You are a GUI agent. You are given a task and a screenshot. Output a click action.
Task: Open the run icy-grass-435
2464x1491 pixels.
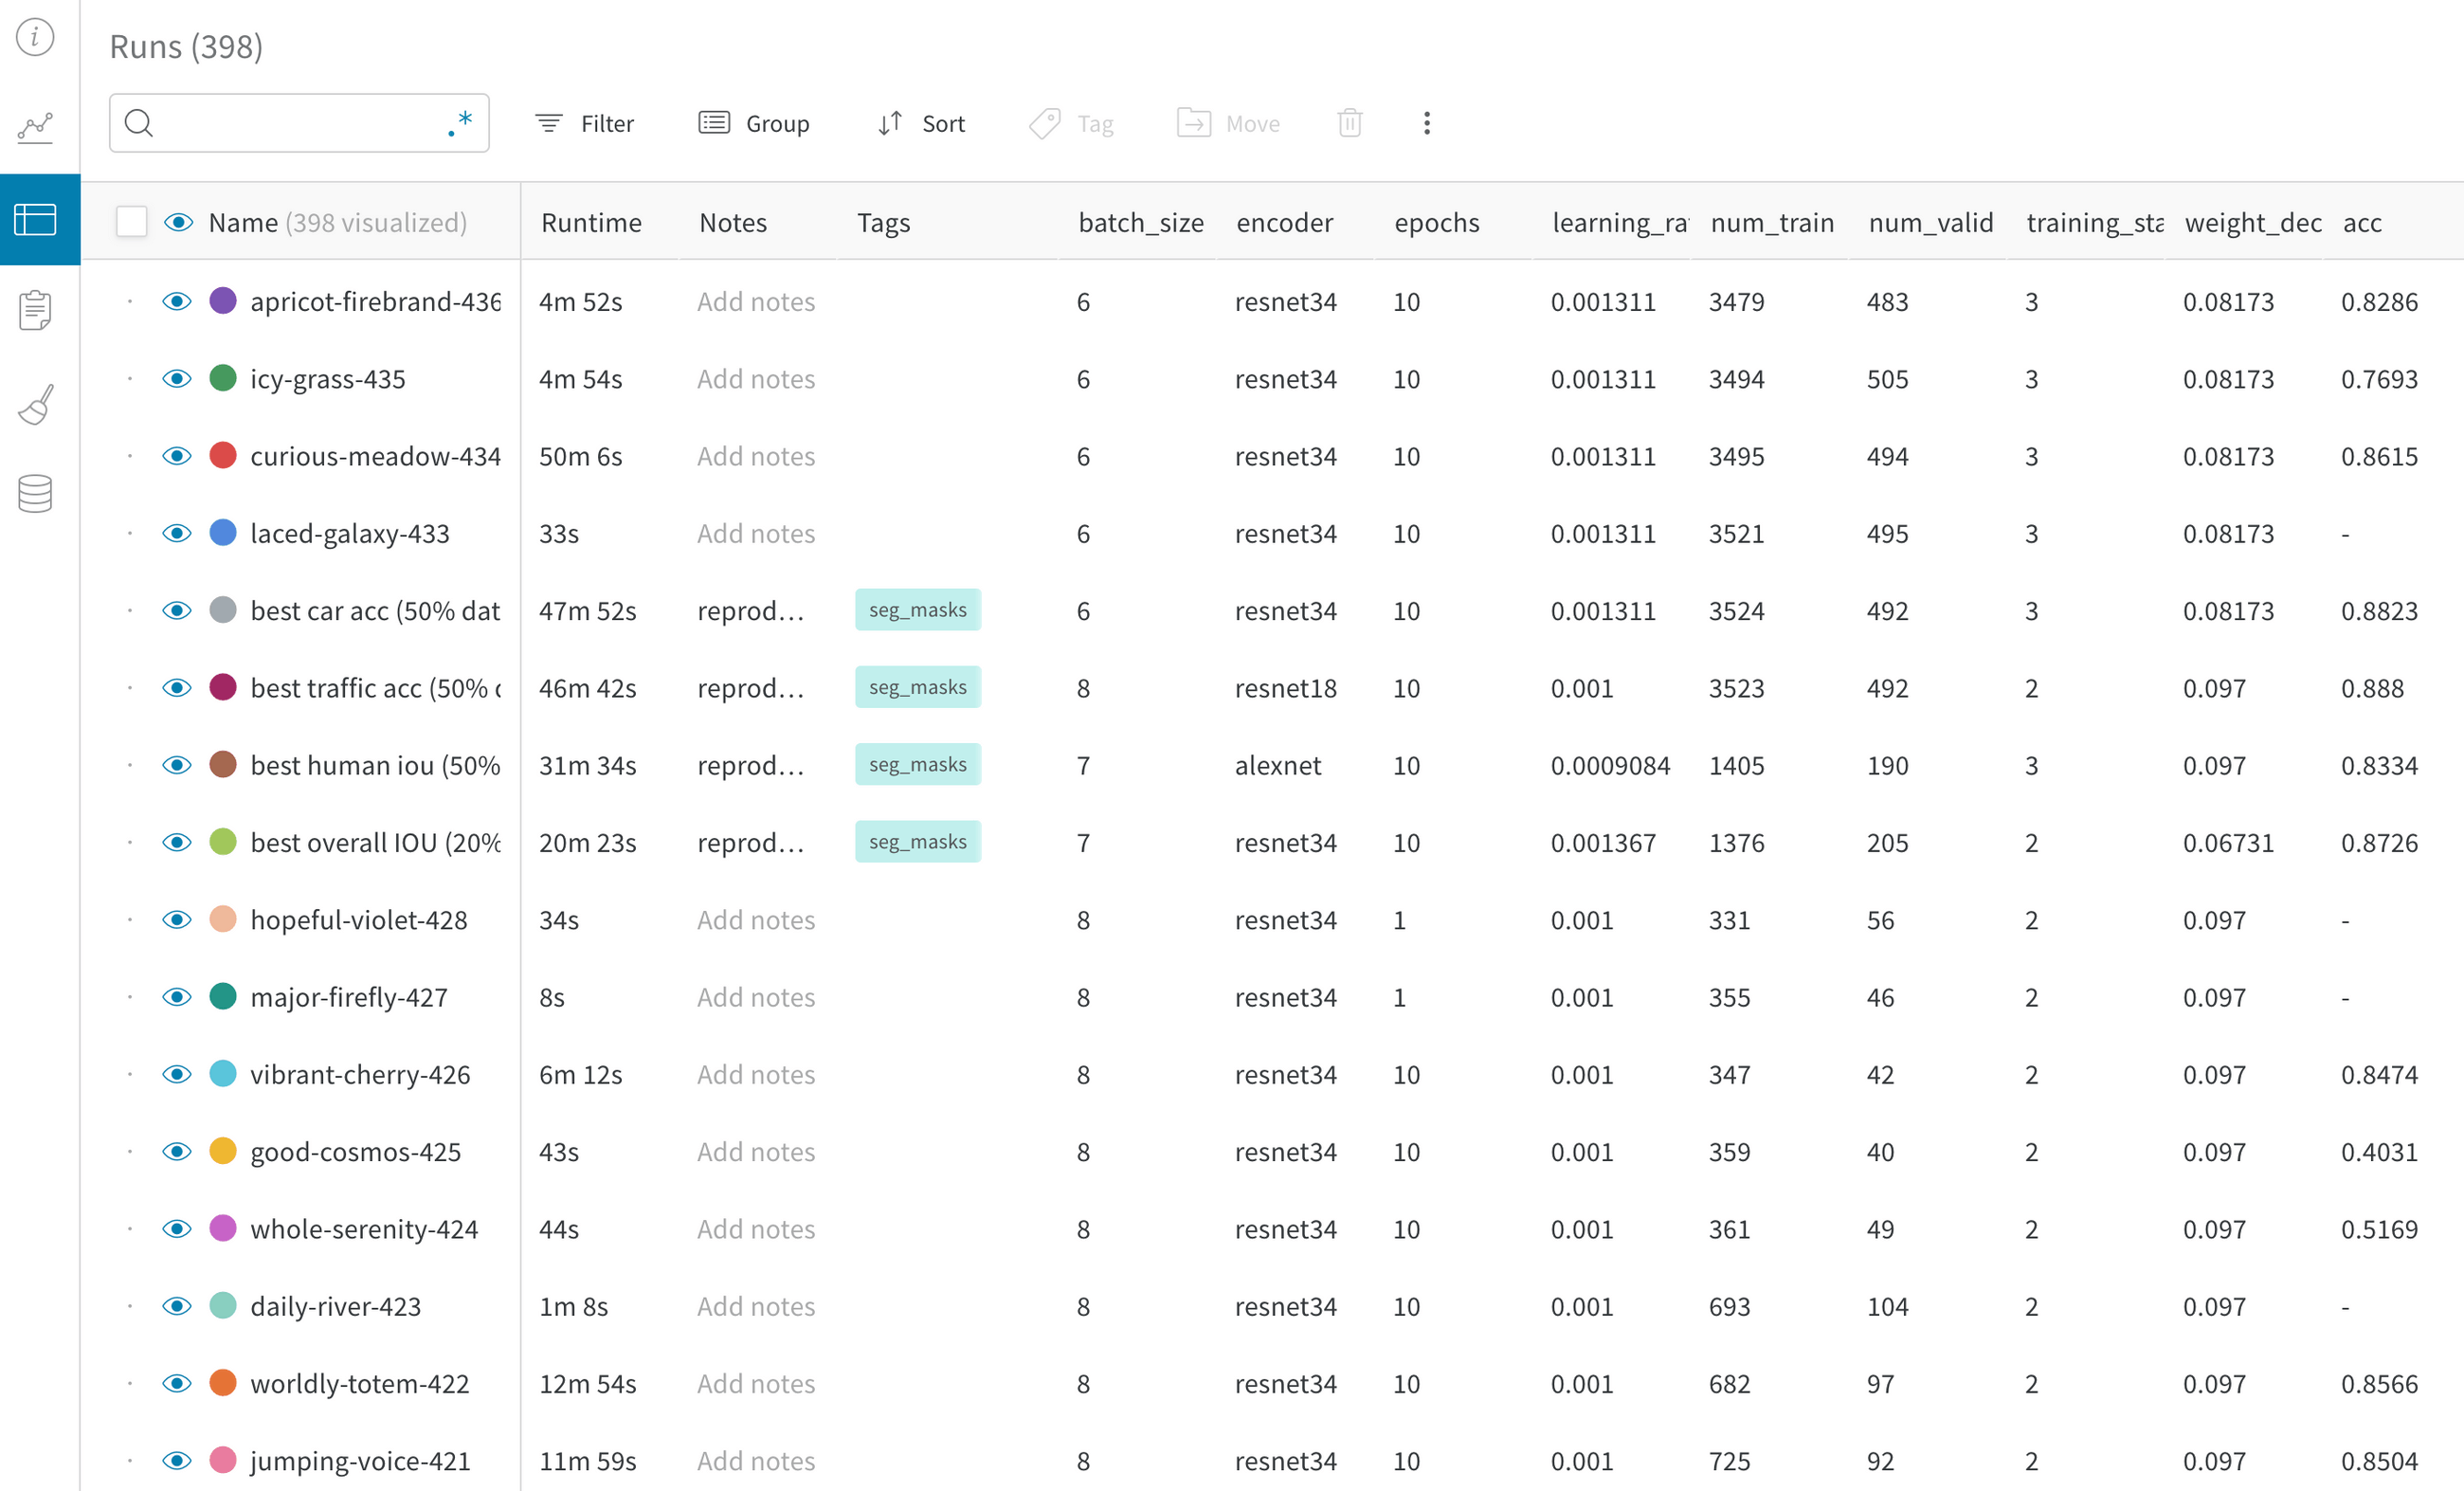click(x=328, y=379)
